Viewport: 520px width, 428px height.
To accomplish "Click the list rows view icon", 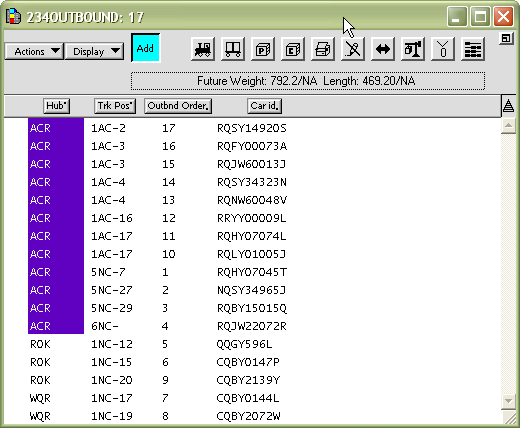I will [473, 49].
